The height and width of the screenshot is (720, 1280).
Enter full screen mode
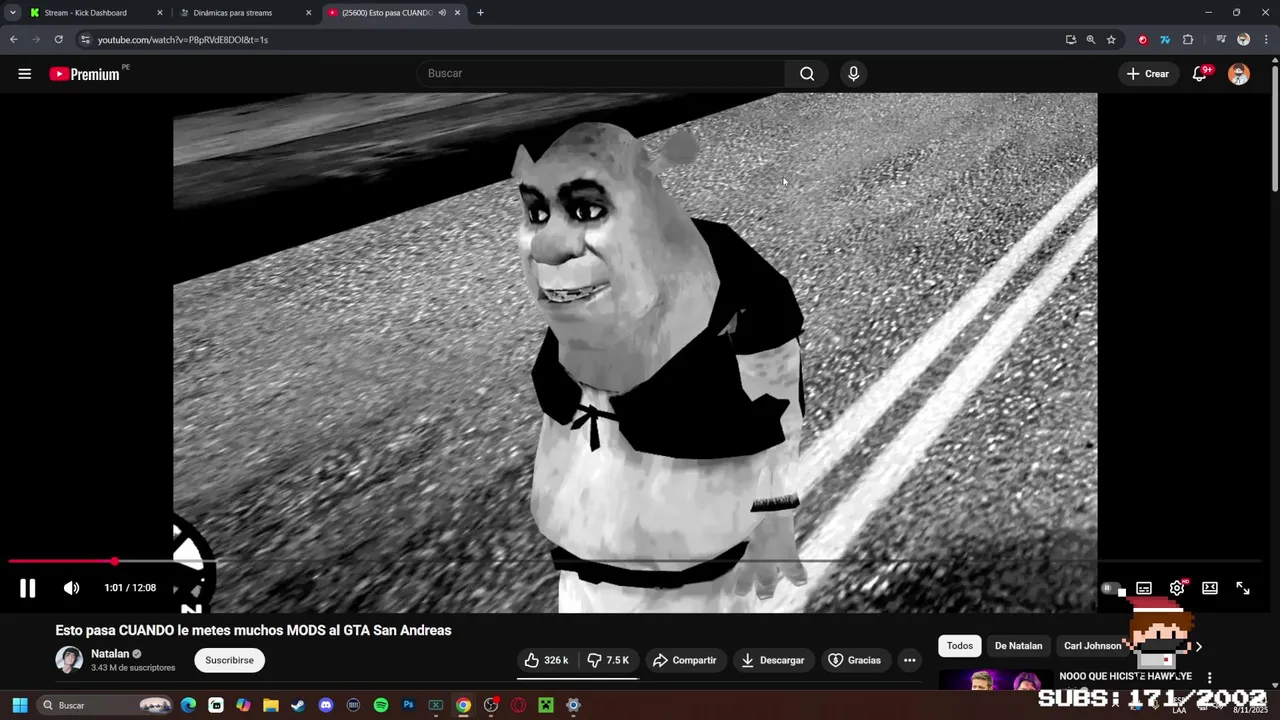coord(1243,588)
